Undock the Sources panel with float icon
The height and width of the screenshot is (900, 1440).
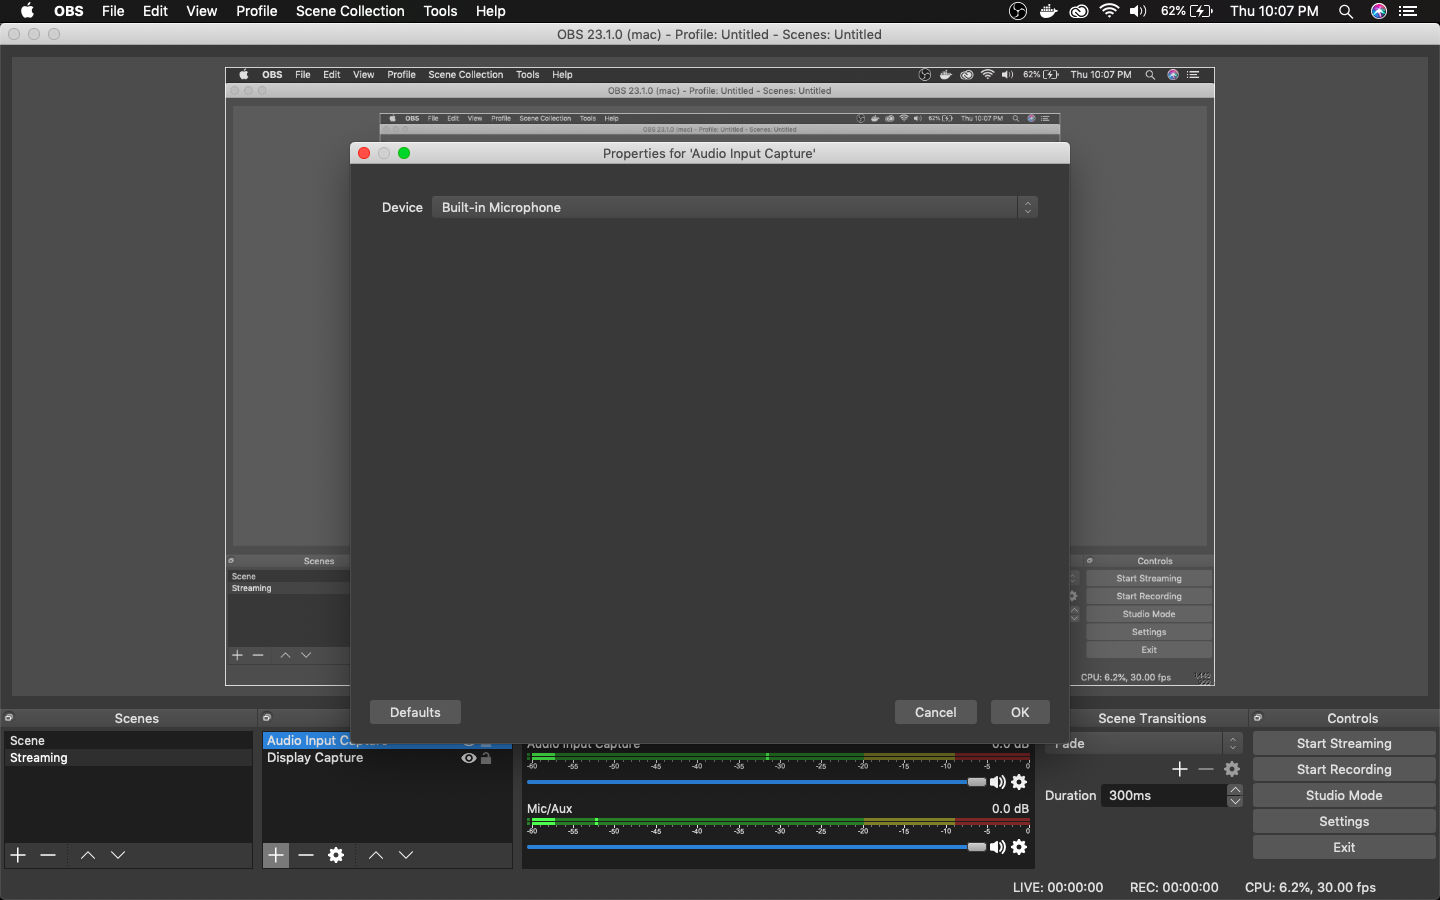click(267, 718)
